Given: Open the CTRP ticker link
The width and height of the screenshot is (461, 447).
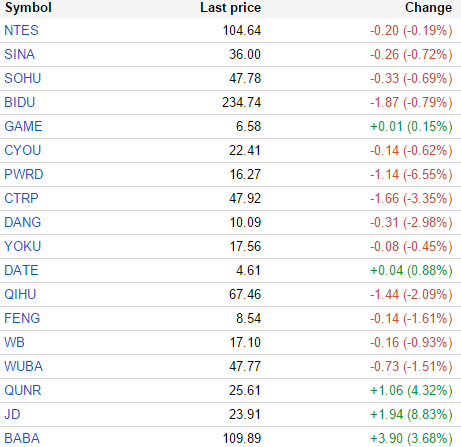Looking at the screenshot, I should [21, 198].
